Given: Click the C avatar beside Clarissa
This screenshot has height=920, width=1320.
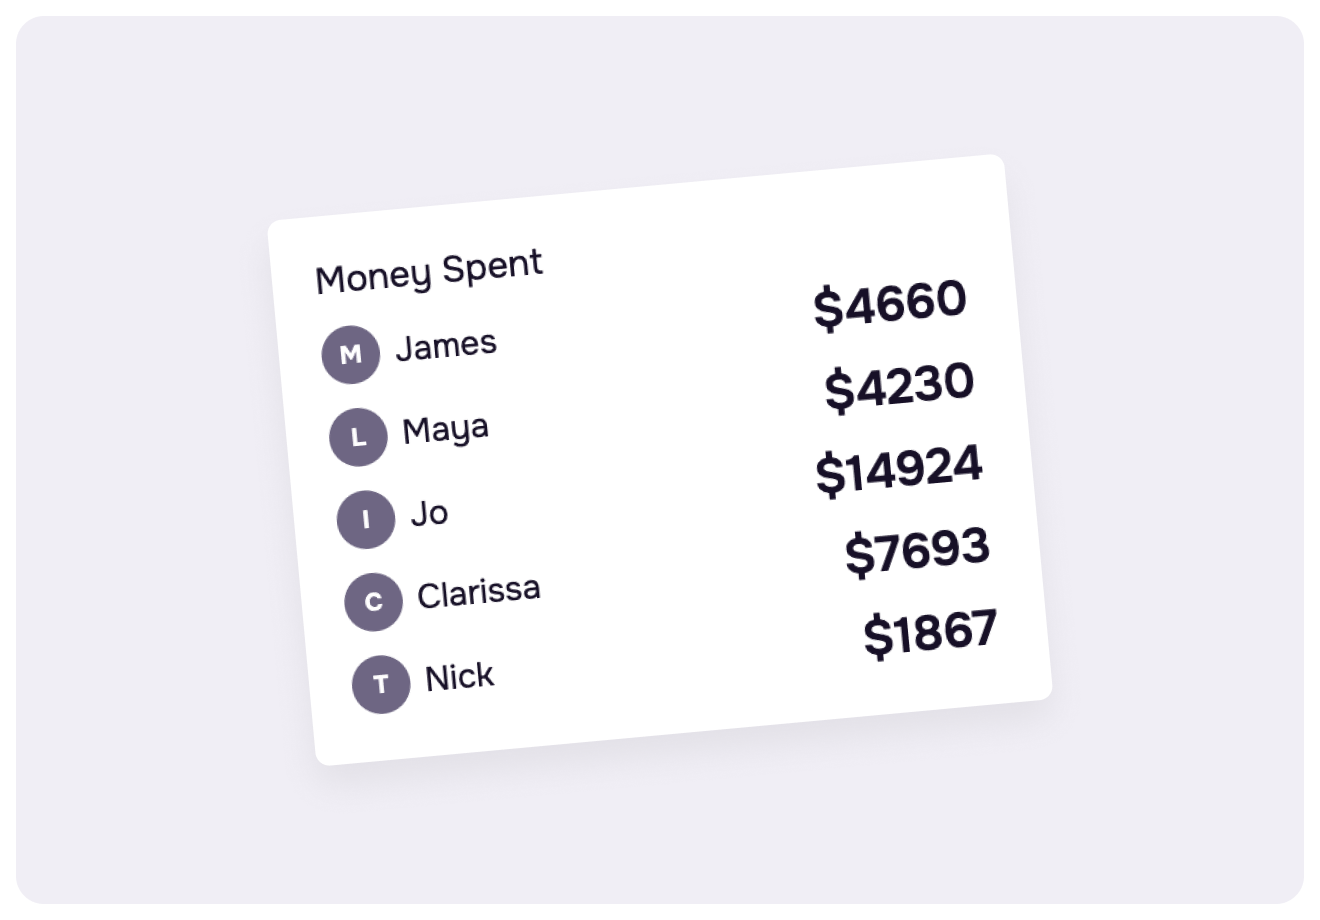Looking at the screenshot, I should coord(373,602).
